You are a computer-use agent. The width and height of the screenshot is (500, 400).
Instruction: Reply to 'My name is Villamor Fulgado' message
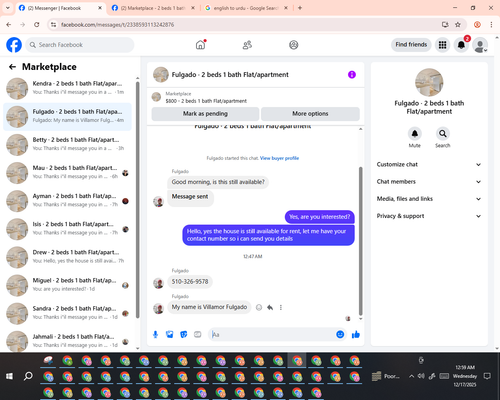270,307
